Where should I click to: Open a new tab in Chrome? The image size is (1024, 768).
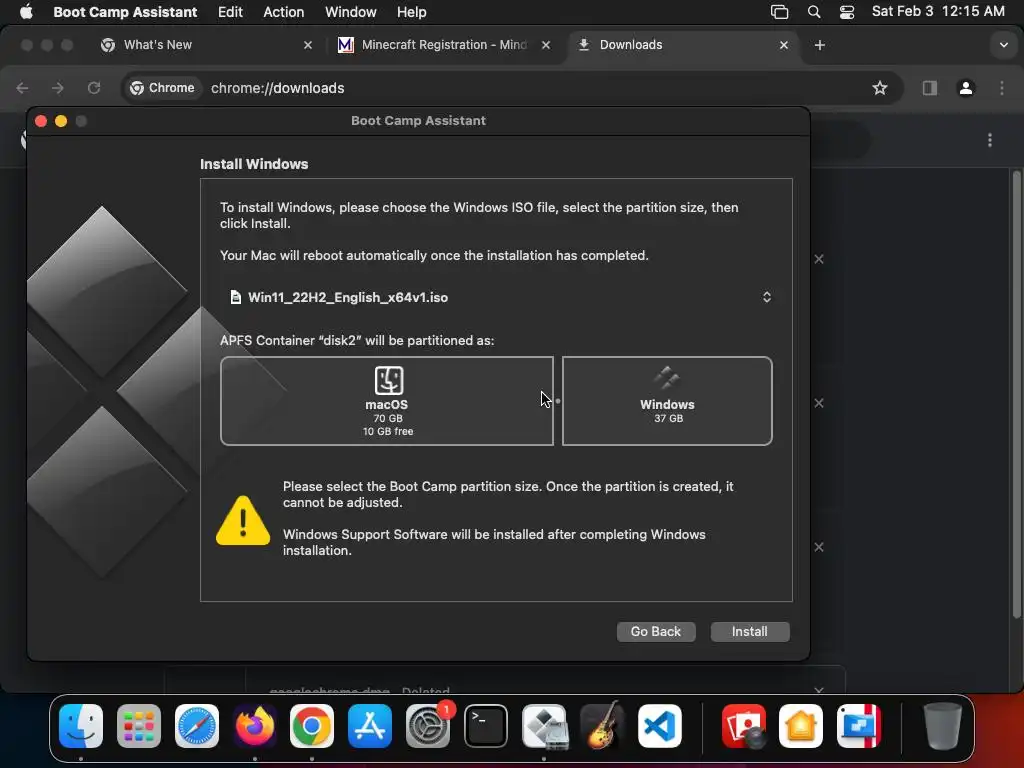pos(820,45)
